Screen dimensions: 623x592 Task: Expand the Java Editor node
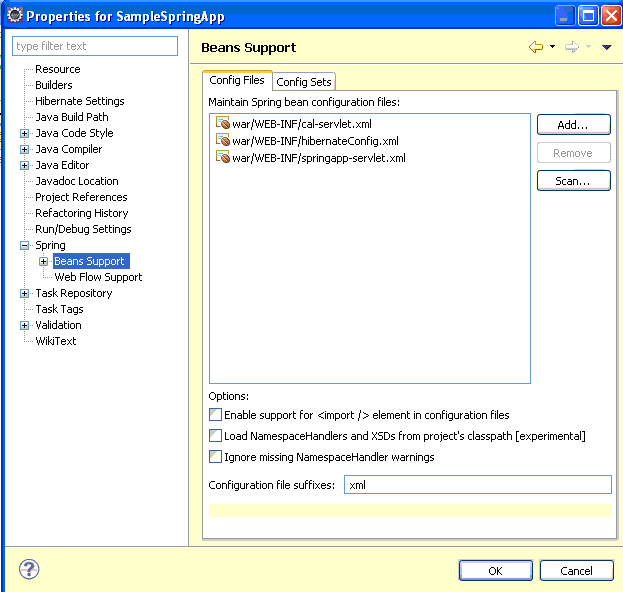[25, 165]
